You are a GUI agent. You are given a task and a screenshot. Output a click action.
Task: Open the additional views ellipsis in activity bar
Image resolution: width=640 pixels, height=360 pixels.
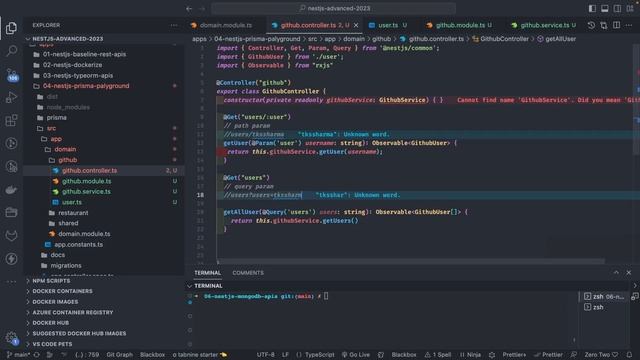pos(11,281)
